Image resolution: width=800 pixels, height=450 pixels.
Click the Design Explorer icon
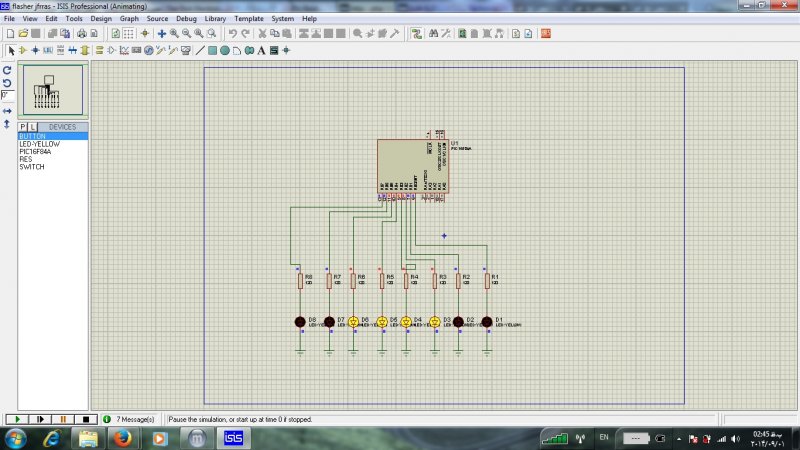point(462,34)
